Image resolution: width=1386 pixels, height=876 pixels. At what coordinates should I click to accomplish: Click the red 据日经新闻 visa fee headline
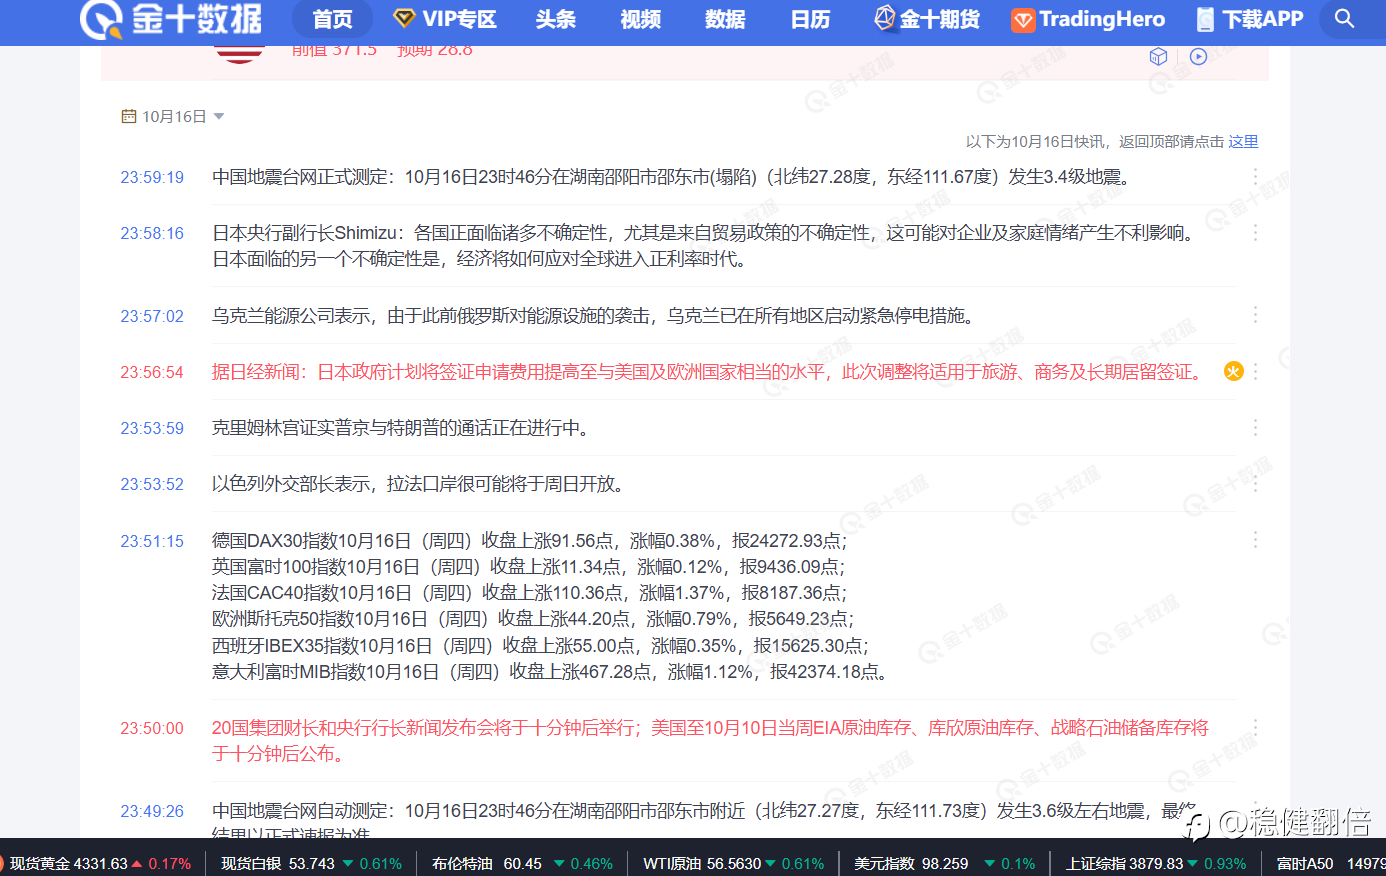click(709, 372)
